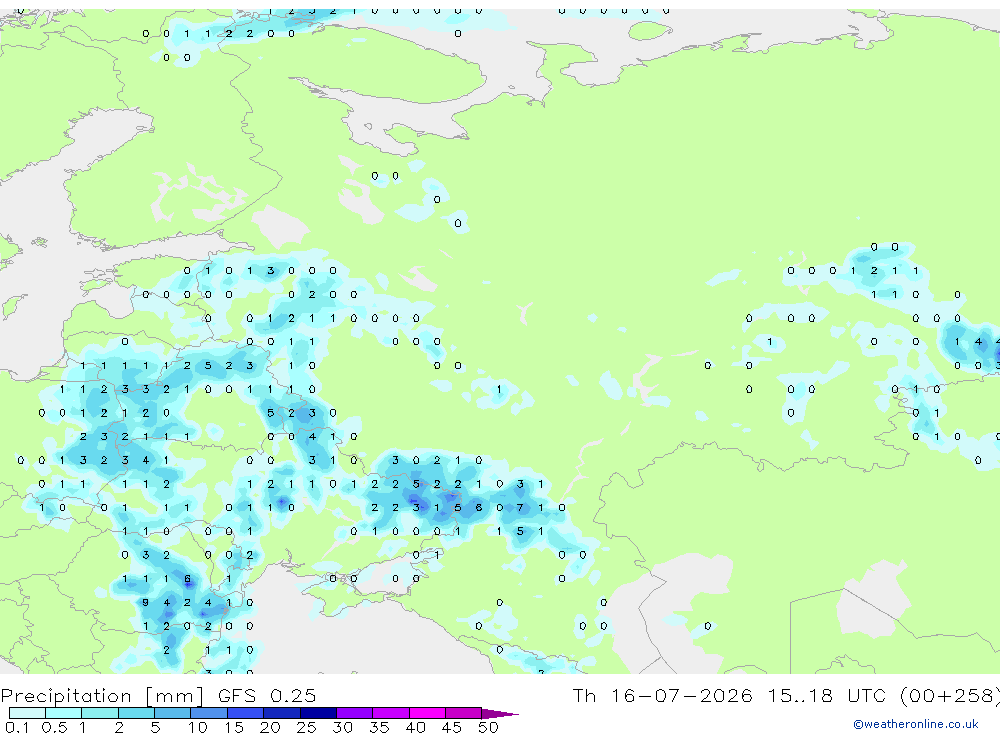Select the 25–30 mm legend color swatch
This screenshot has width=1000, height=733.
point(318,713)
